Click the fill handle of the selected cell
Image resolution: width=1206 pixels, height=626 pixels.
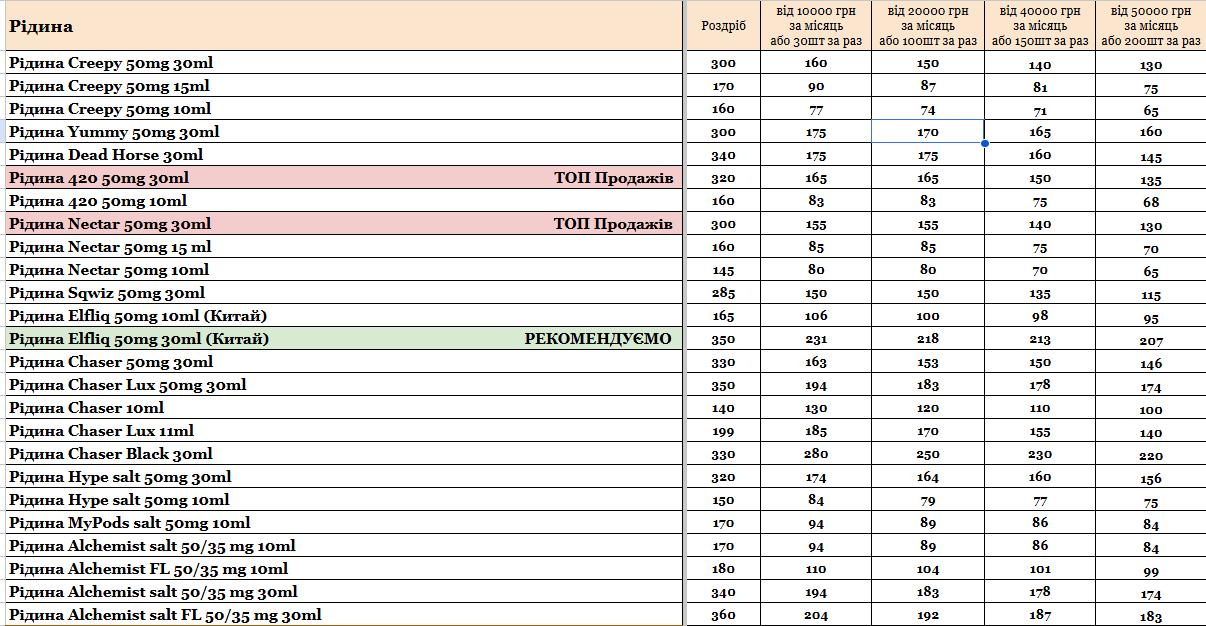pyautogui.click(x=985, y=143)
